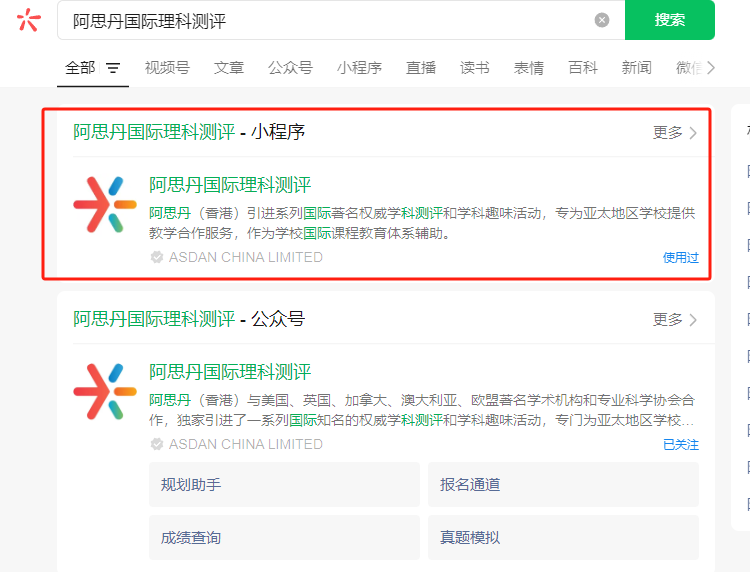750x572 pixels.
Task: Click the 已关注 label
Action: pyautogui.click(x=681, y=445)
